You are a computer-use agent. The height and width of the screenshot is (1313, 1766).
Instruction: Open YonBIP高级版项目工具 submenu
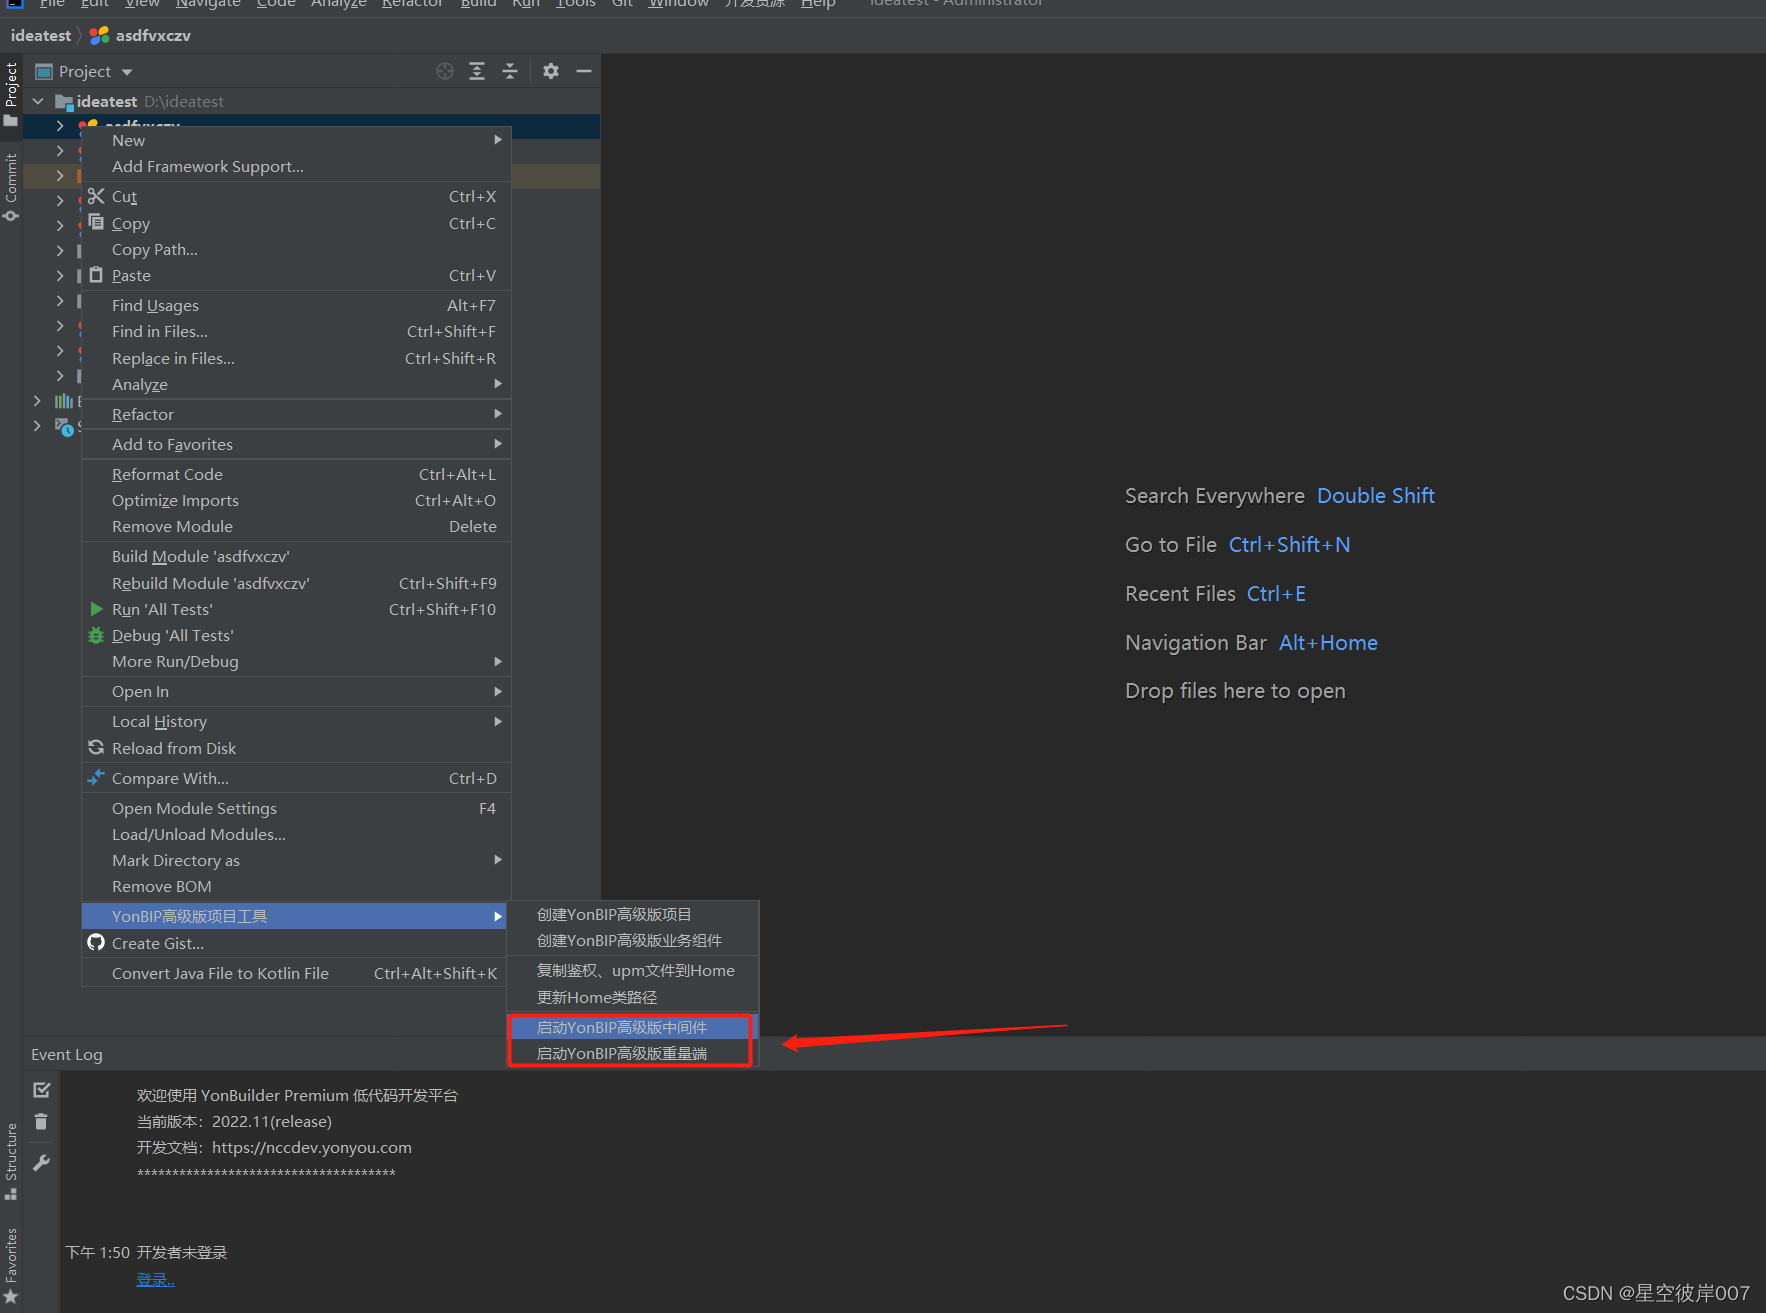[296, 917]
